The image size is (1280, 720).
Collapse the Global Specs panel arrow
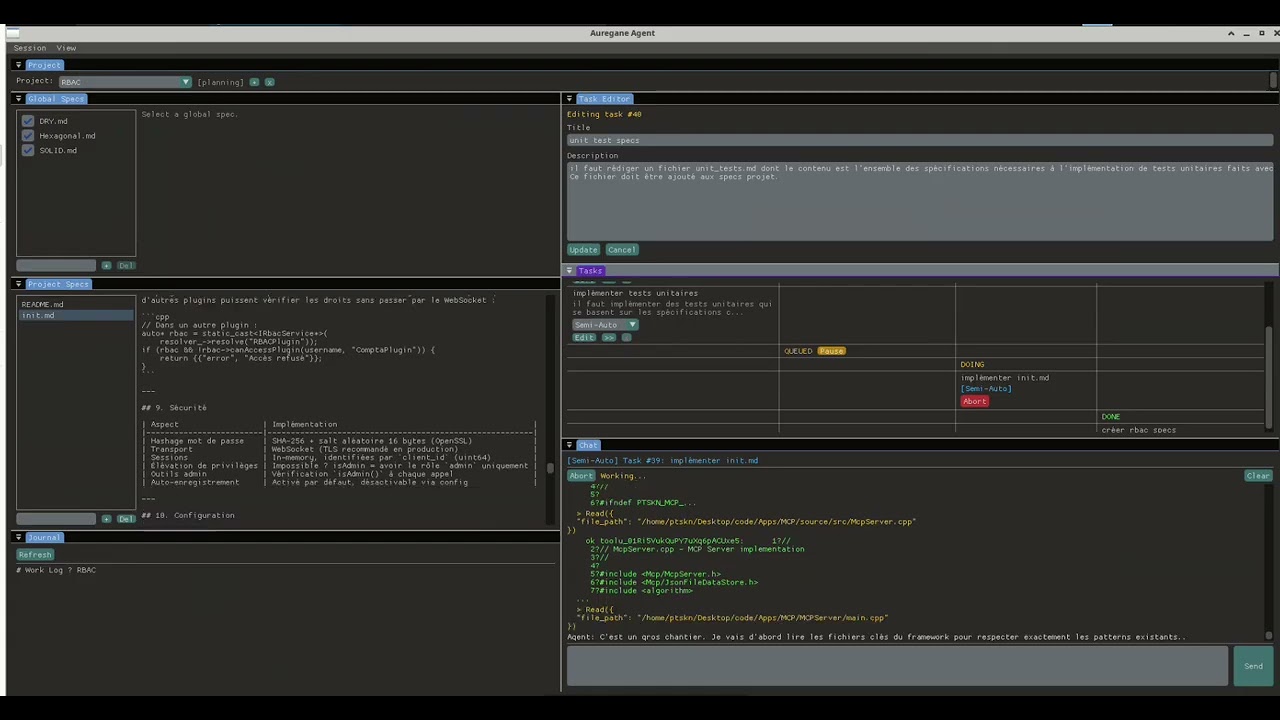pyautogui.click(x=18, y=99)
